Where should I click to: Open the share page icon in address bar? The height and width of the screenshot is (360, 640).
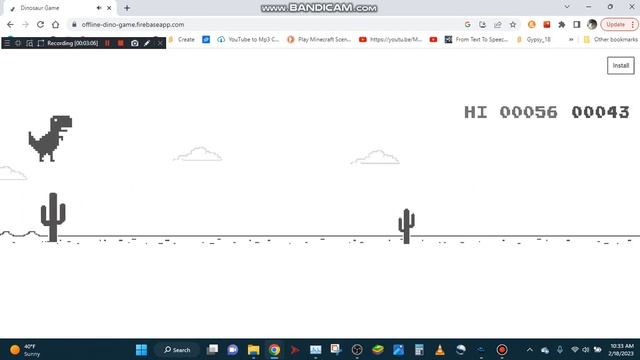click(498, 24)
